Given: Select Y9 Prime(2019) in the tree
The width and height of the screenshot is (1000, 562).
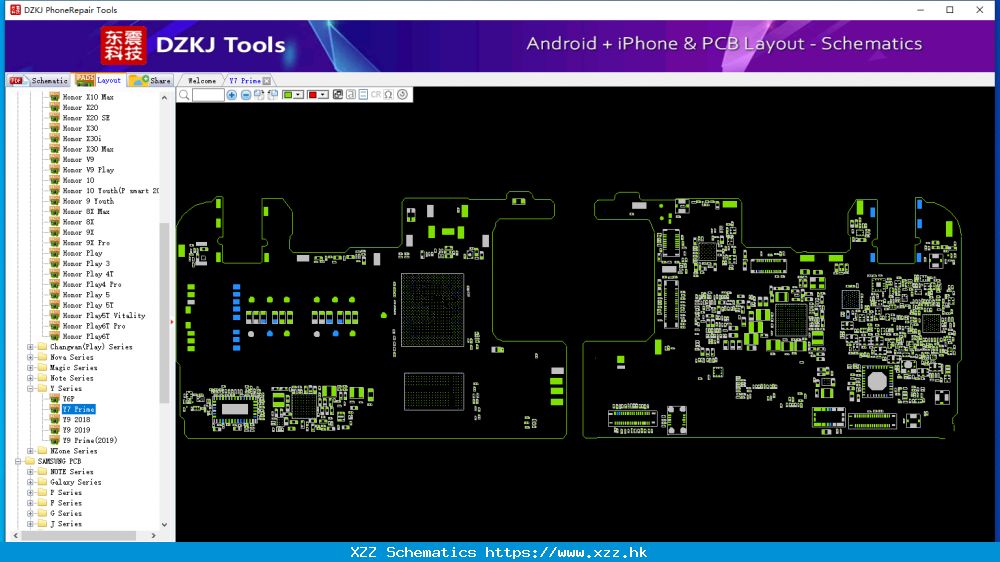Looking at the screenshot, I should point(90,440).
